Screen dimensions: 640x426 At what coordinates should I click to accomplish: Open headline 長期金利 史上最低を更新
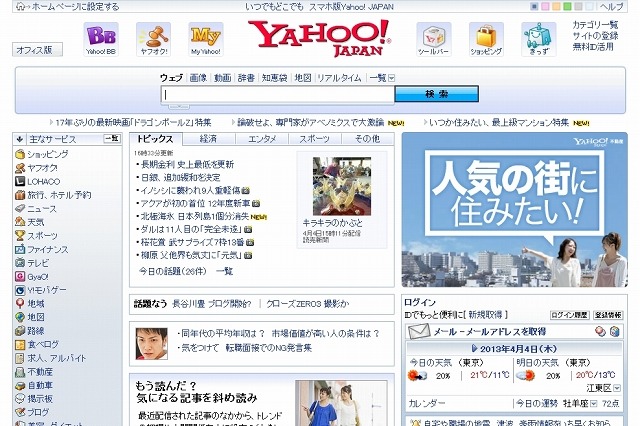click(x=187, y=164)
